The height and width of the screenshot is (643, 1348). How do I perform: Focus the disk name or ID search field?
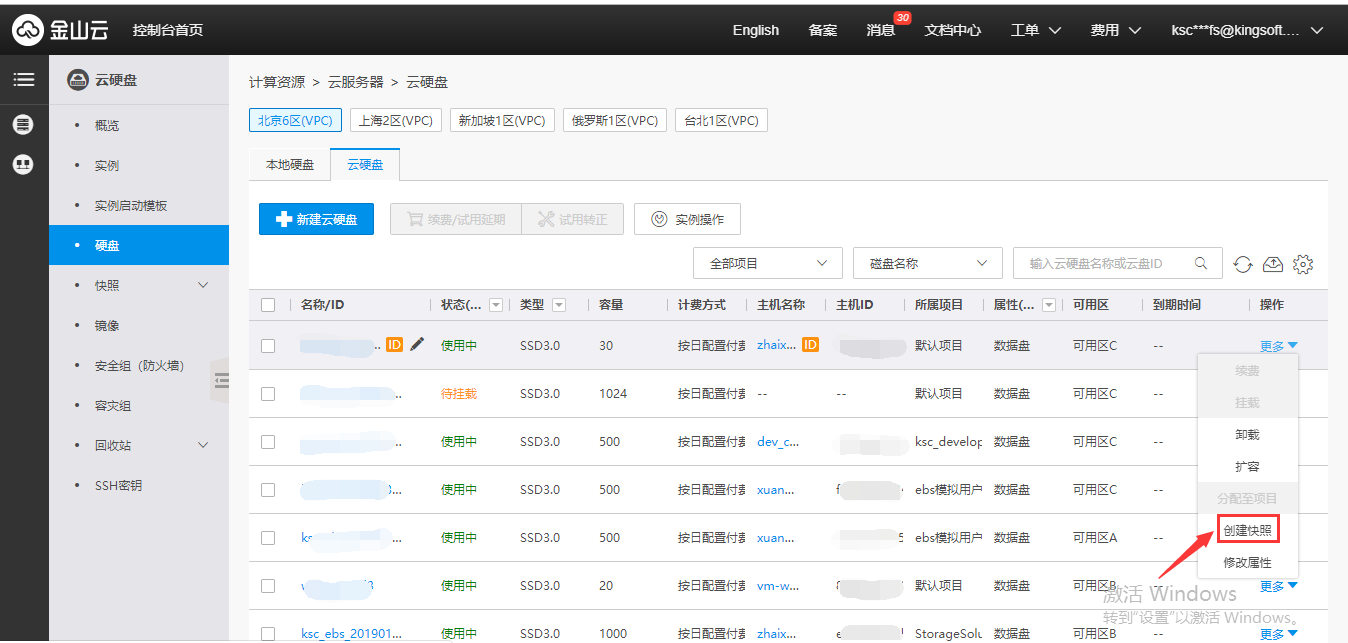pyautogui.click(x=1117, y=263)
